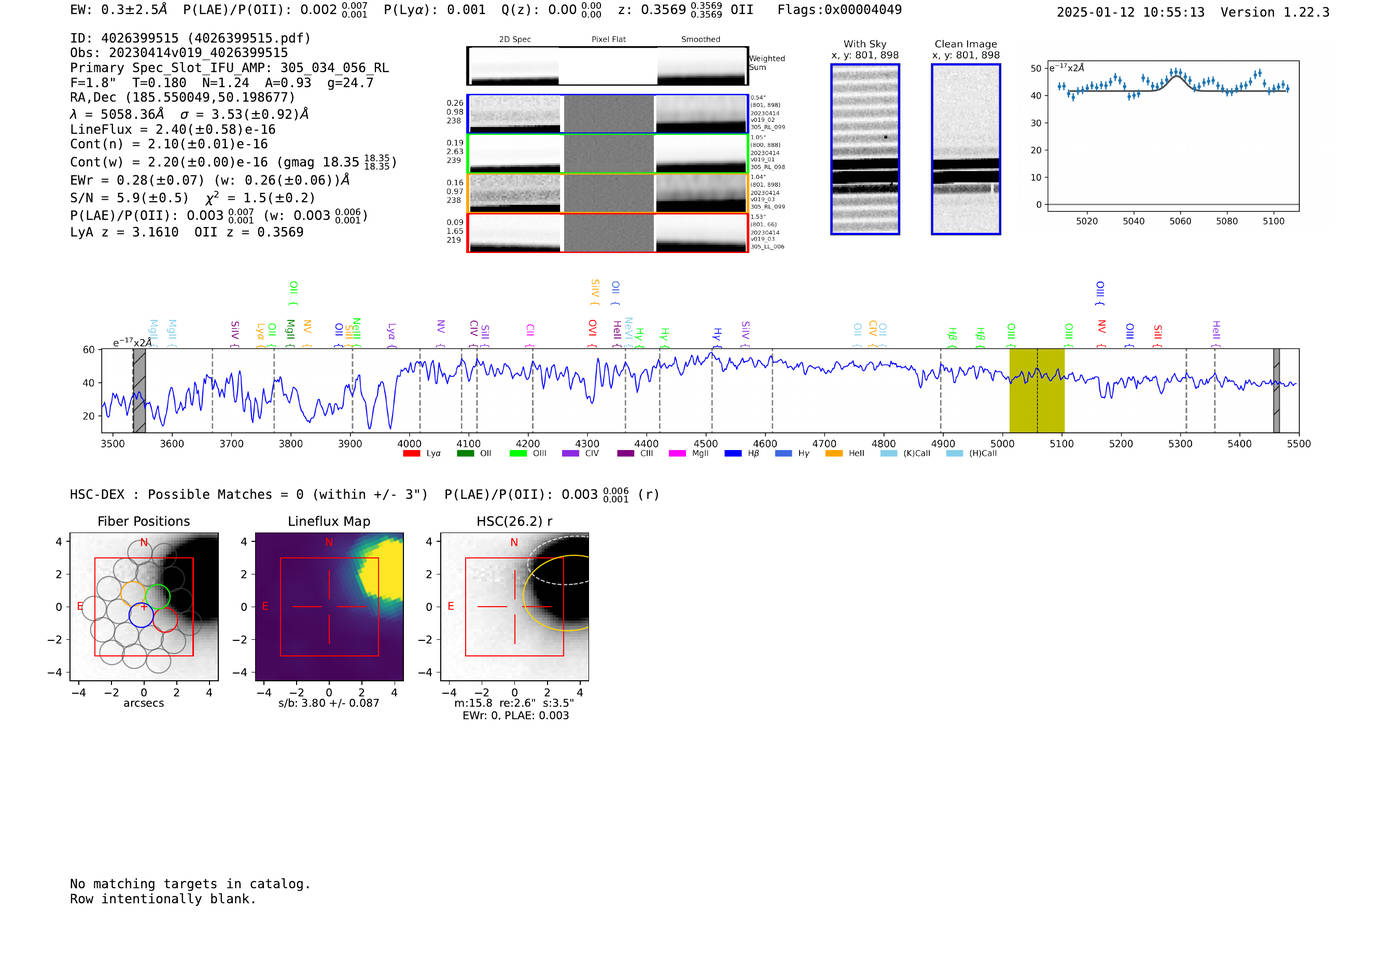The height and width of the screenshot is (953, 1400).
Task: Click the Pixel Flat column header
Action: (608, 40)
